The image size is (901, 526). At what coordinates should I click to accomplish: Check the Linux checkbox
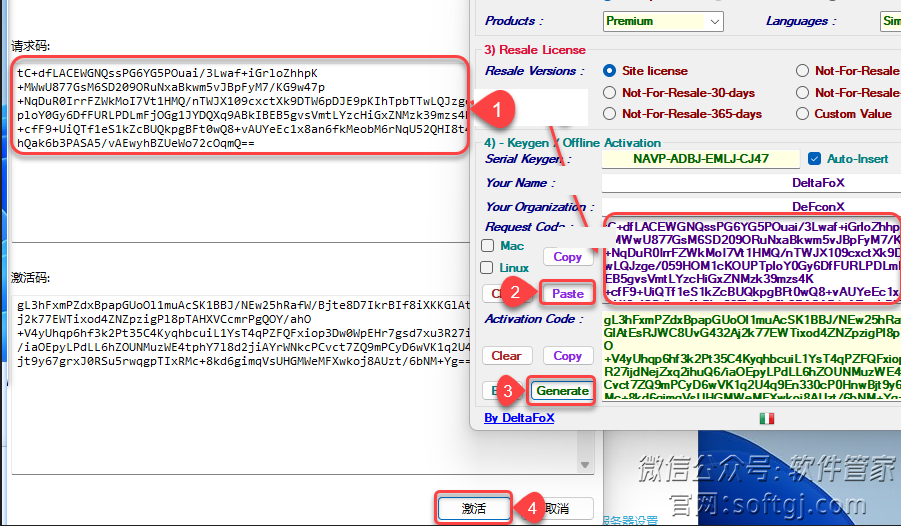[x=487, y=268]
